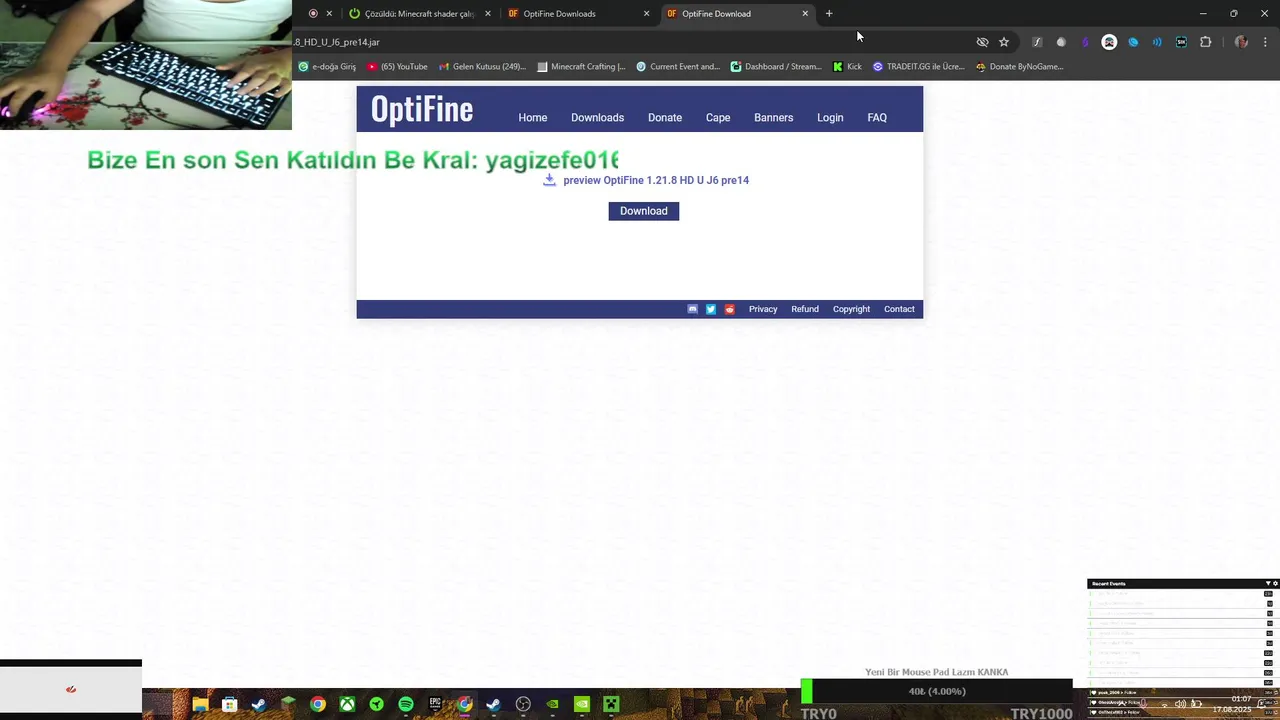This screenshot has width=1280, height=720.
Task: Open the Current Event and... bookmark
Action: pyautogui.click(x=678, y=67)
